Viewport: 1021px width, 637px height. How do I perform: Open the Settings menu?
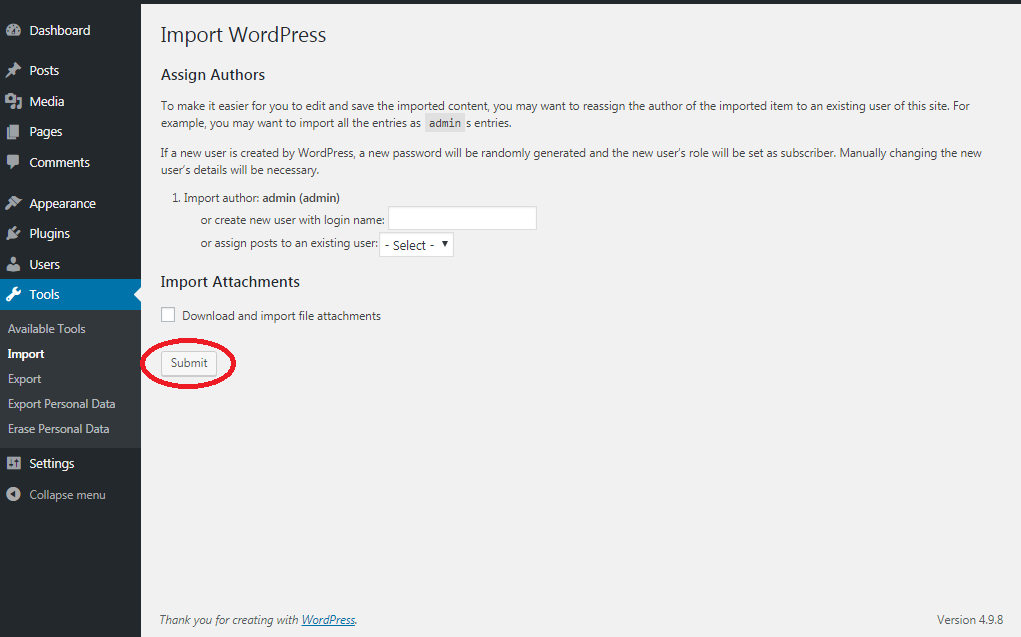(51, 463)
